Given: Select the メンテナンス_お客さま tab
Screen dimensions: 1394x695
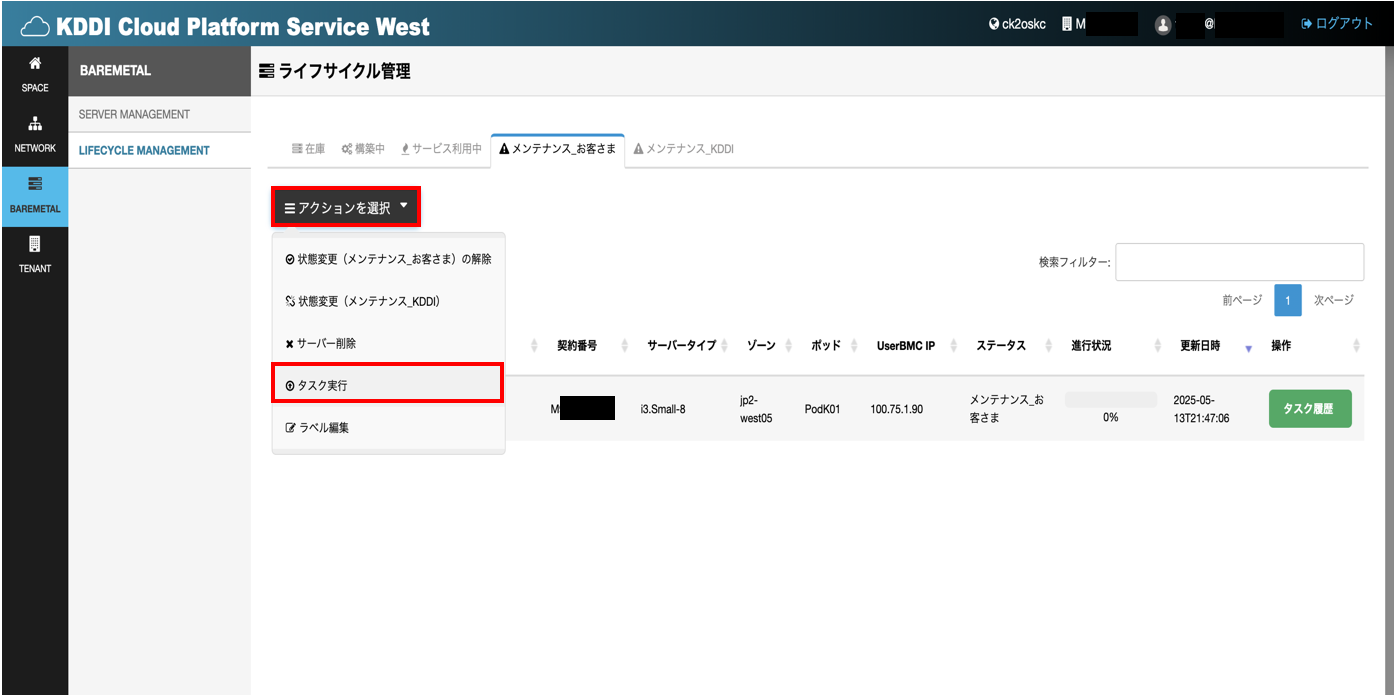Looking at the screenshot, I should [557, 149].
